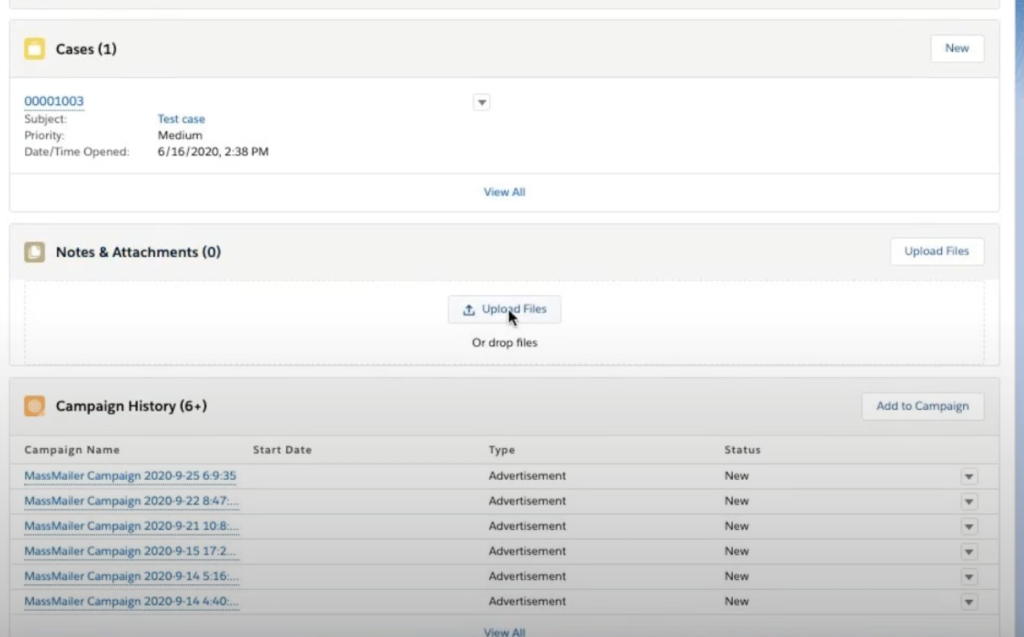Click the Notes & Attachments section icon
The image size is (1024, 637).
35,252
